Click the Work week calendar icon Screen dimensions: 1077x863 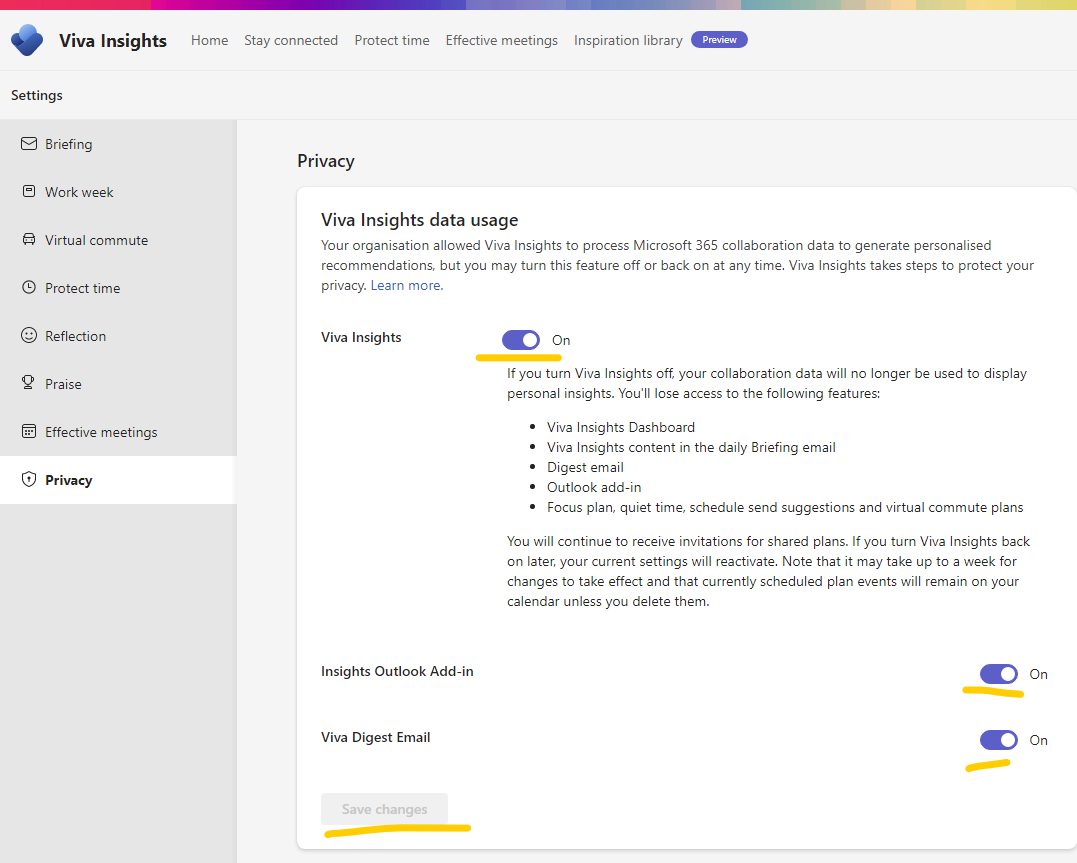coord(29,192)
